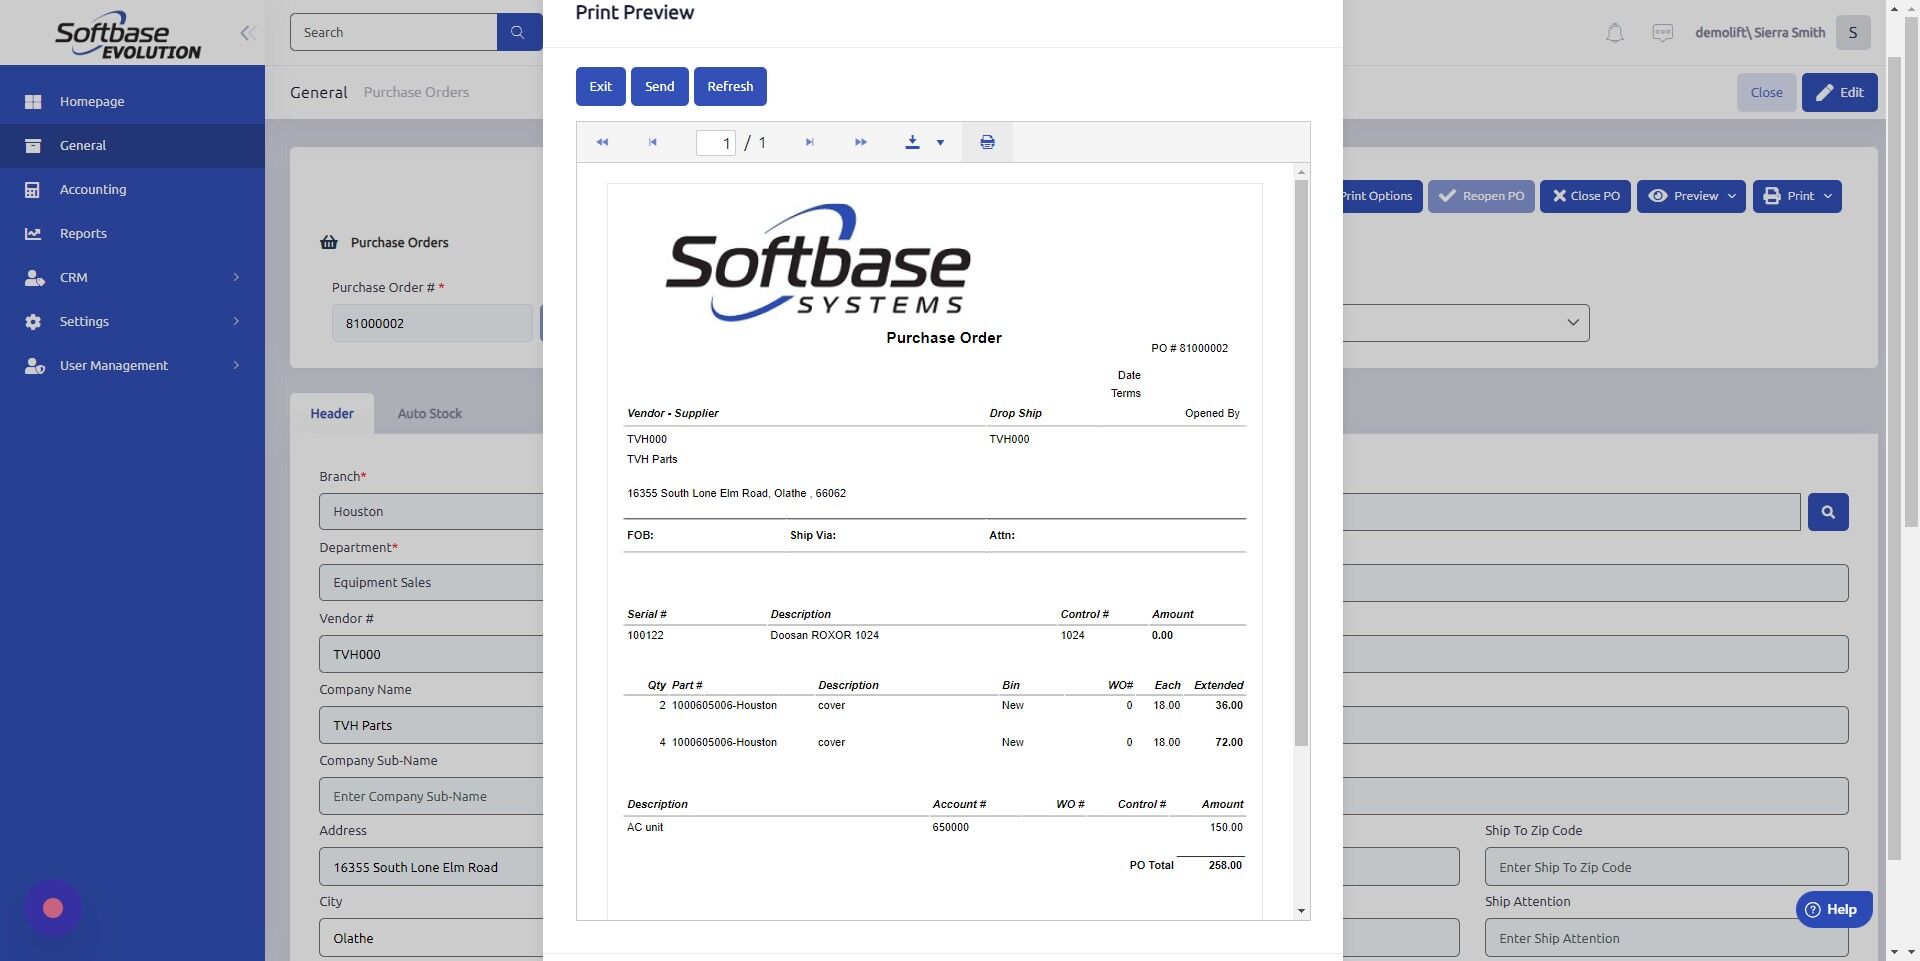
Task: Click Purchase Orders breadcrumb link
Action: tap(416, 92)
